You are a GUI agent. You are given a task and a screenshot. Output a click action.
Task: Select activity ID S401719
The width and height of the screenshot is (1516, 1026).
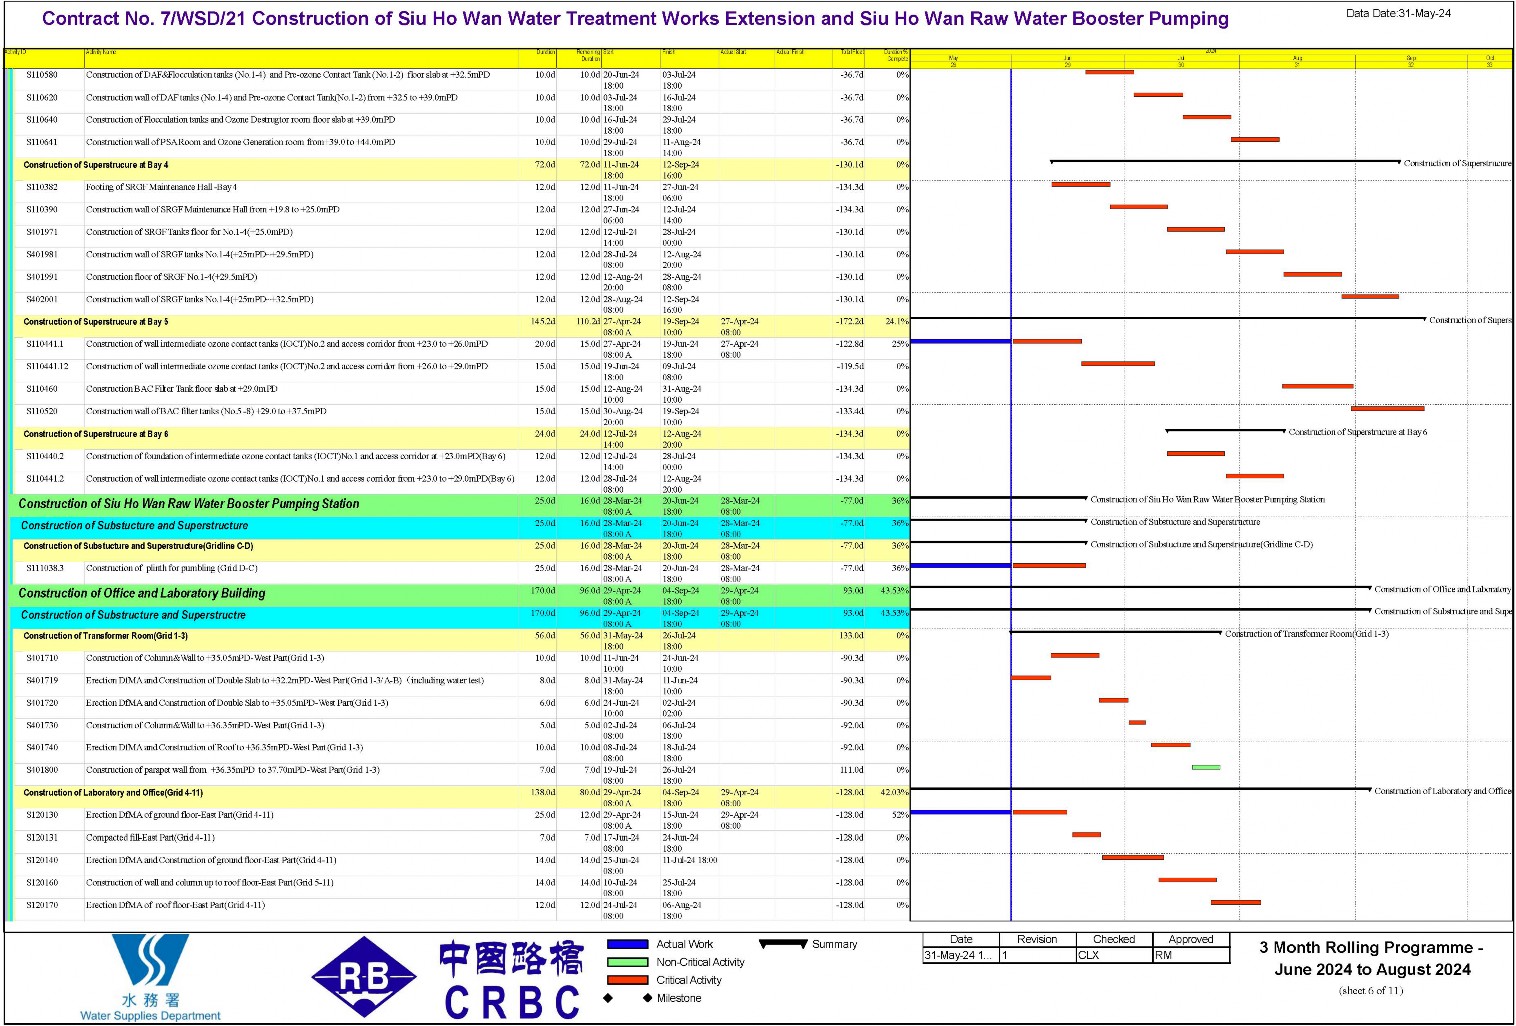click(x=42, y=681)
